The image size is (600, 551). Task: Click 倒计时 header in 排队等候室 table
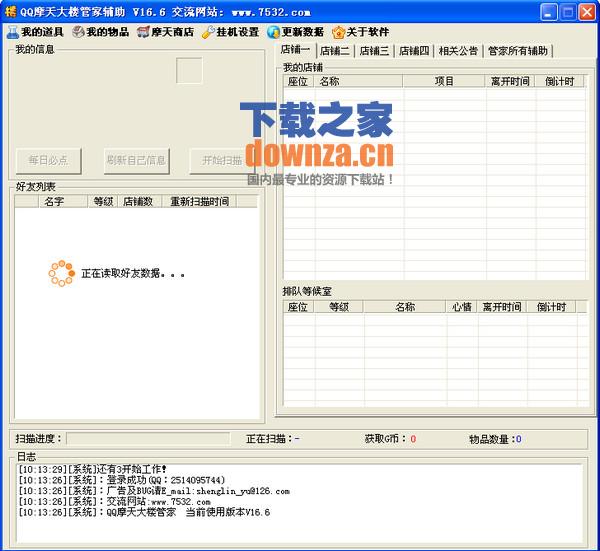click(x=551, y=307)
